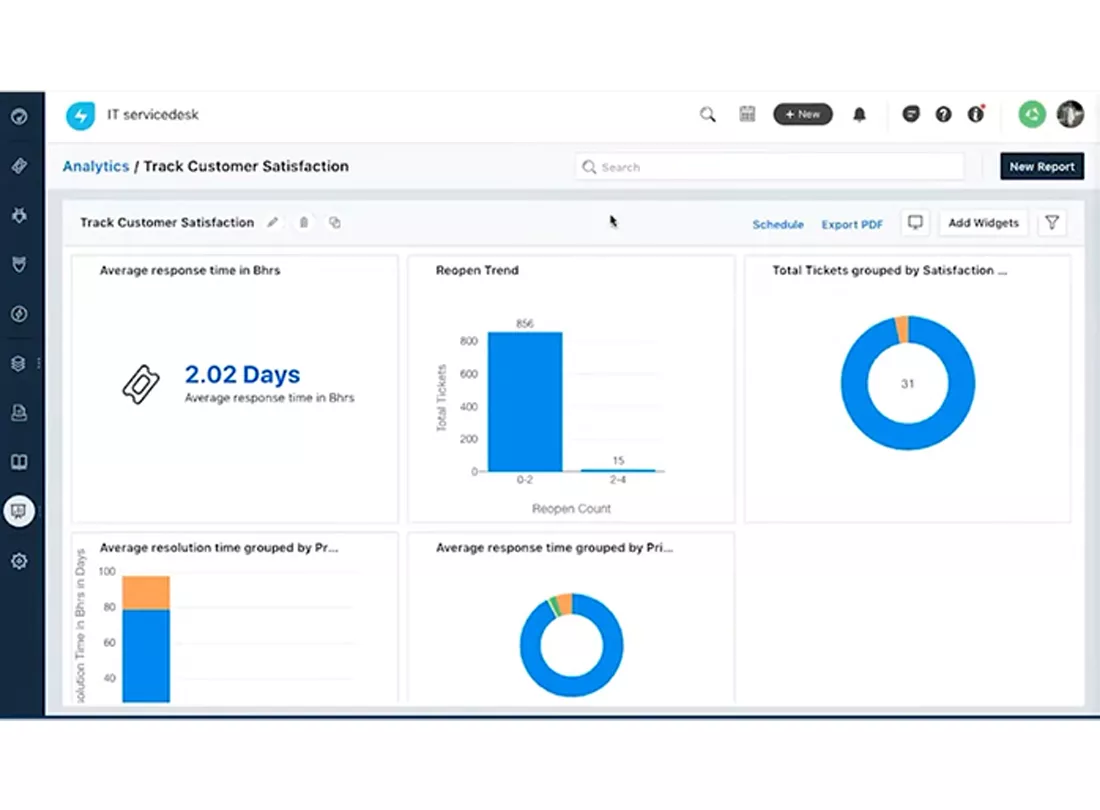Open the calendar icon in top bar
This screenshot has width=1100, height=810.
747,114
